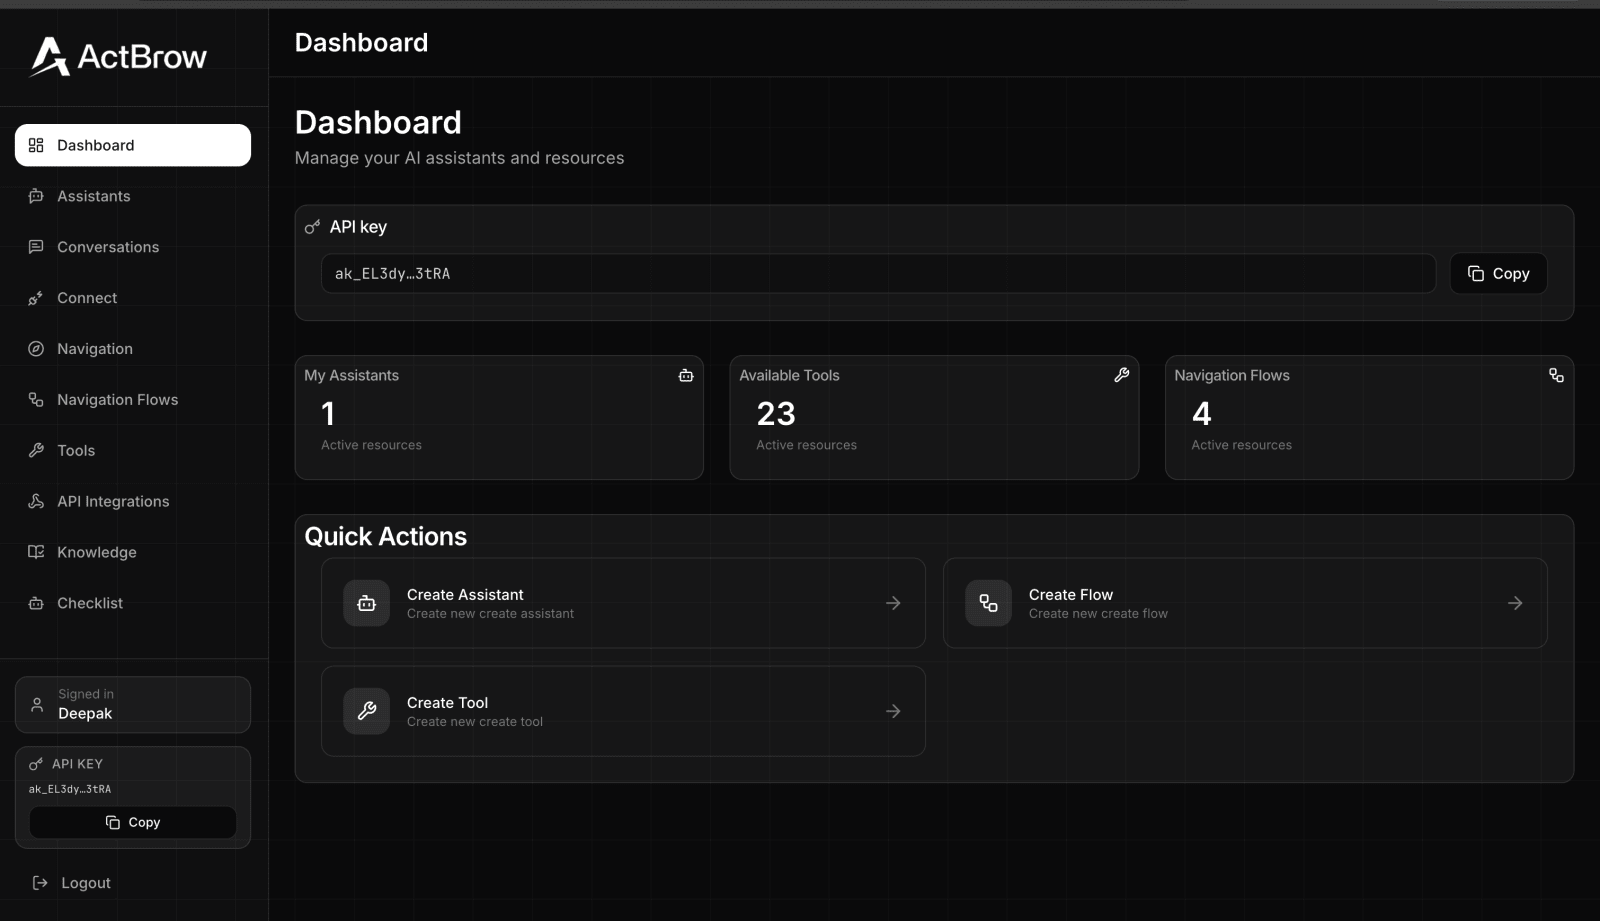This screenshot has width=1600, height=921.
Task: Click the Create Tool title text
Action: [447, 702]
